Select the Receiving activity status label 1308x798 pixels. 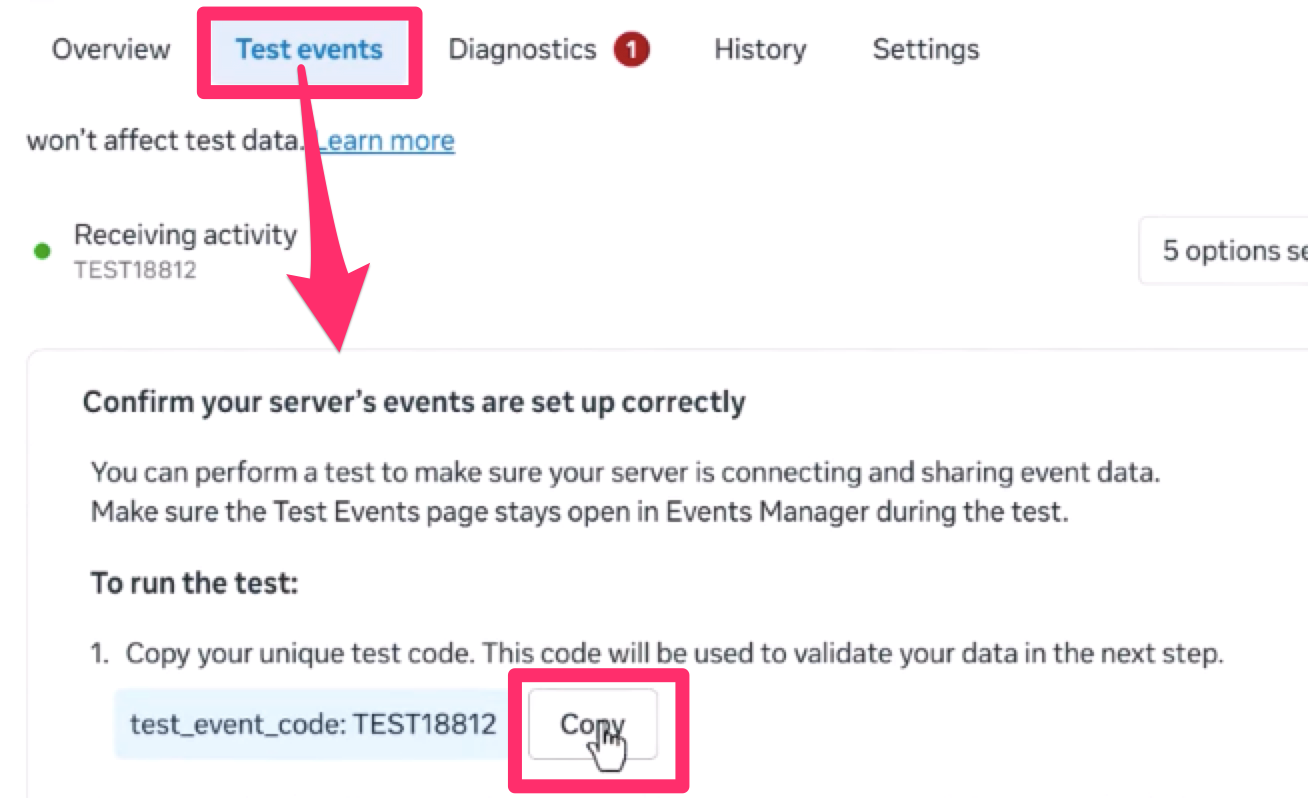tap(185, 235)
